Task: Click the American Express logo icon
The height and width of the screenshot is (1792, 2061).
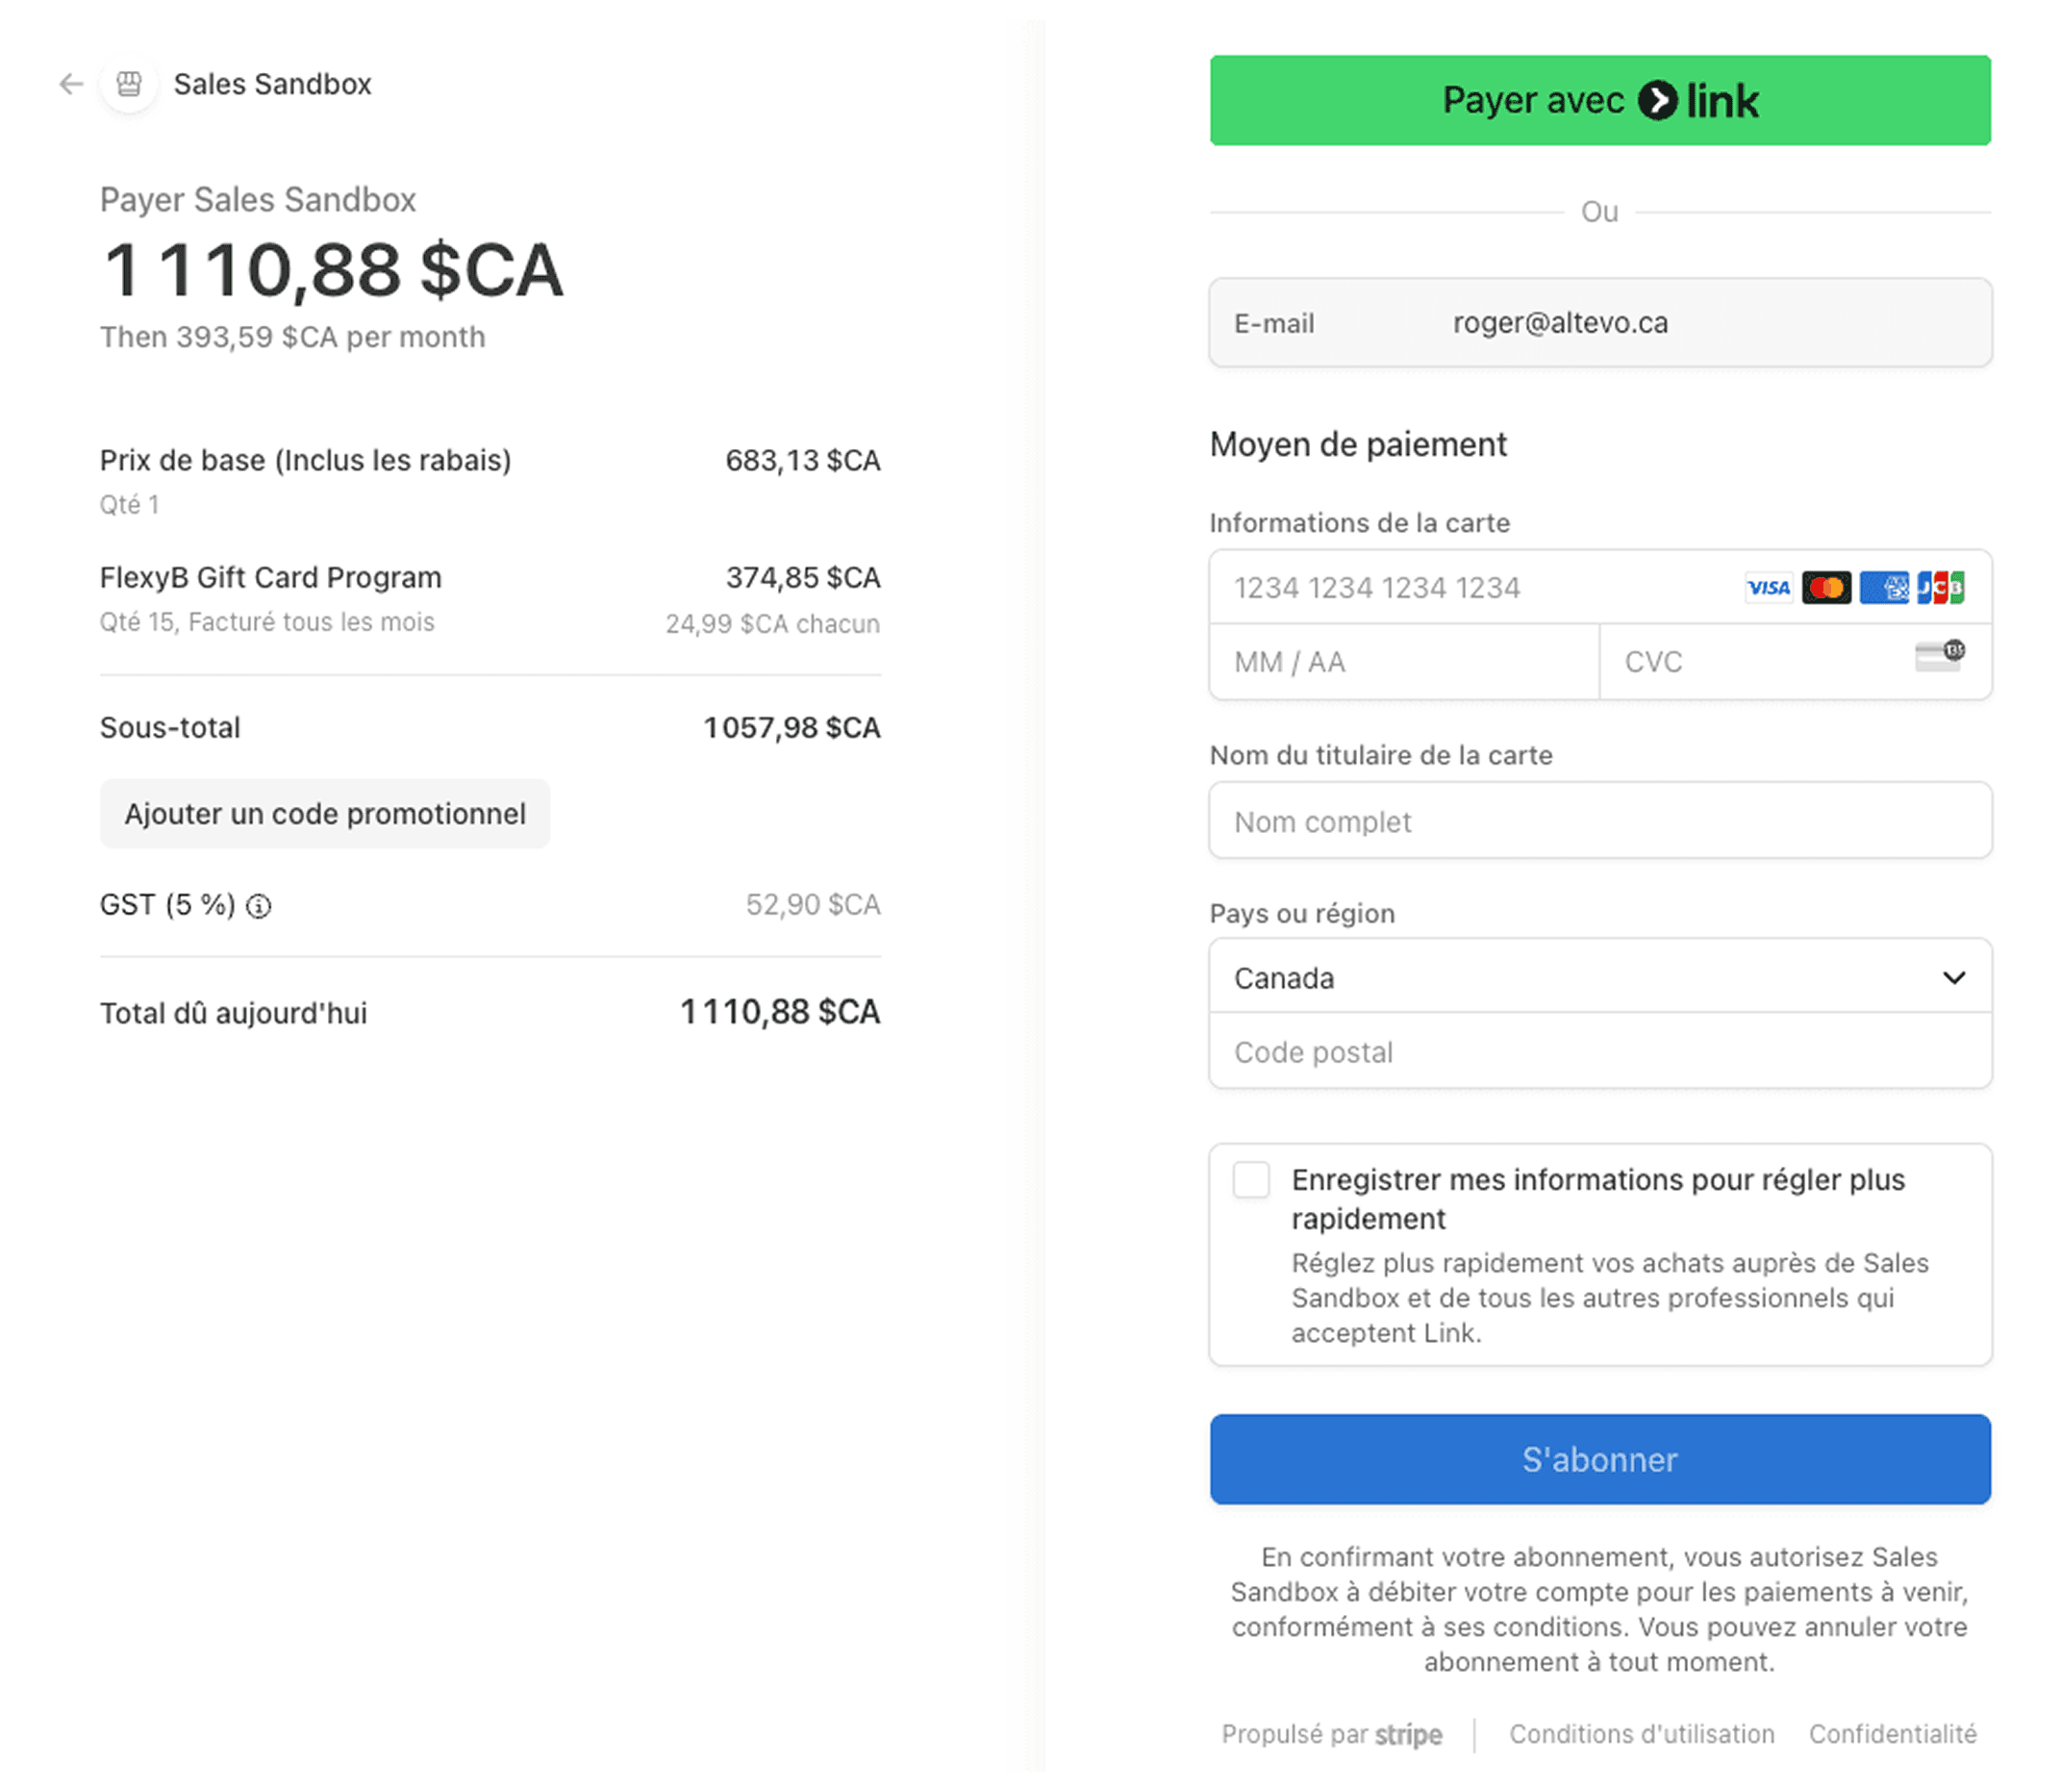Action: tap(1884, 588)
